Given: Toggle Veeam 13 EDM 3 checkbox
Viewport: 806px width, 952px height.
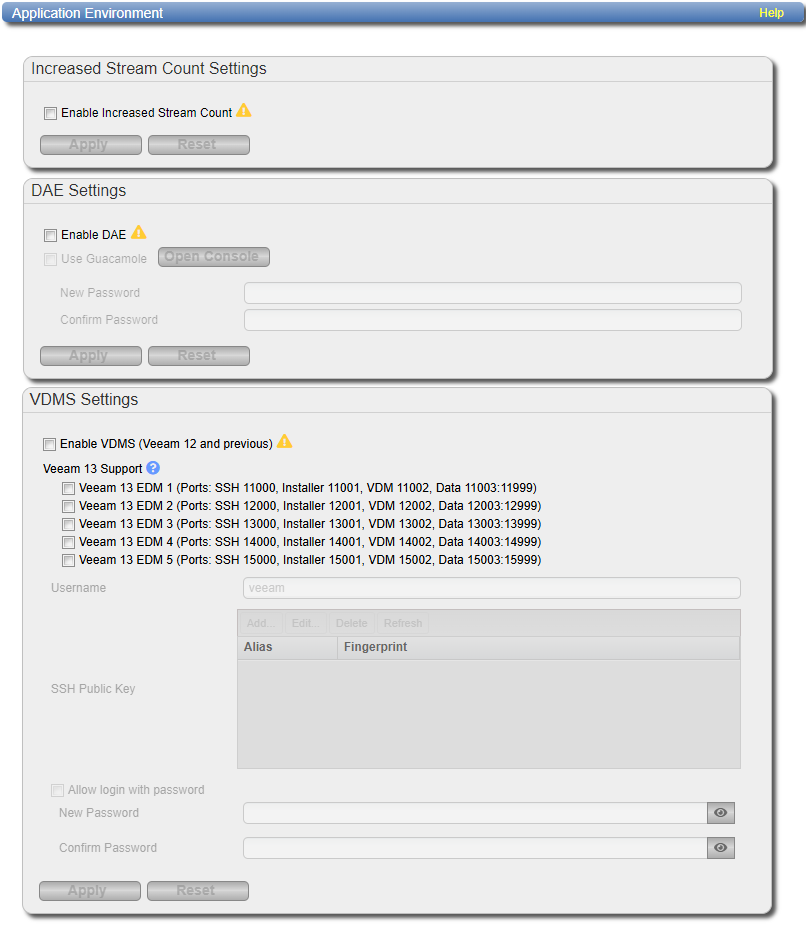Looking at the screenshot, I should [x=68, y=524].
